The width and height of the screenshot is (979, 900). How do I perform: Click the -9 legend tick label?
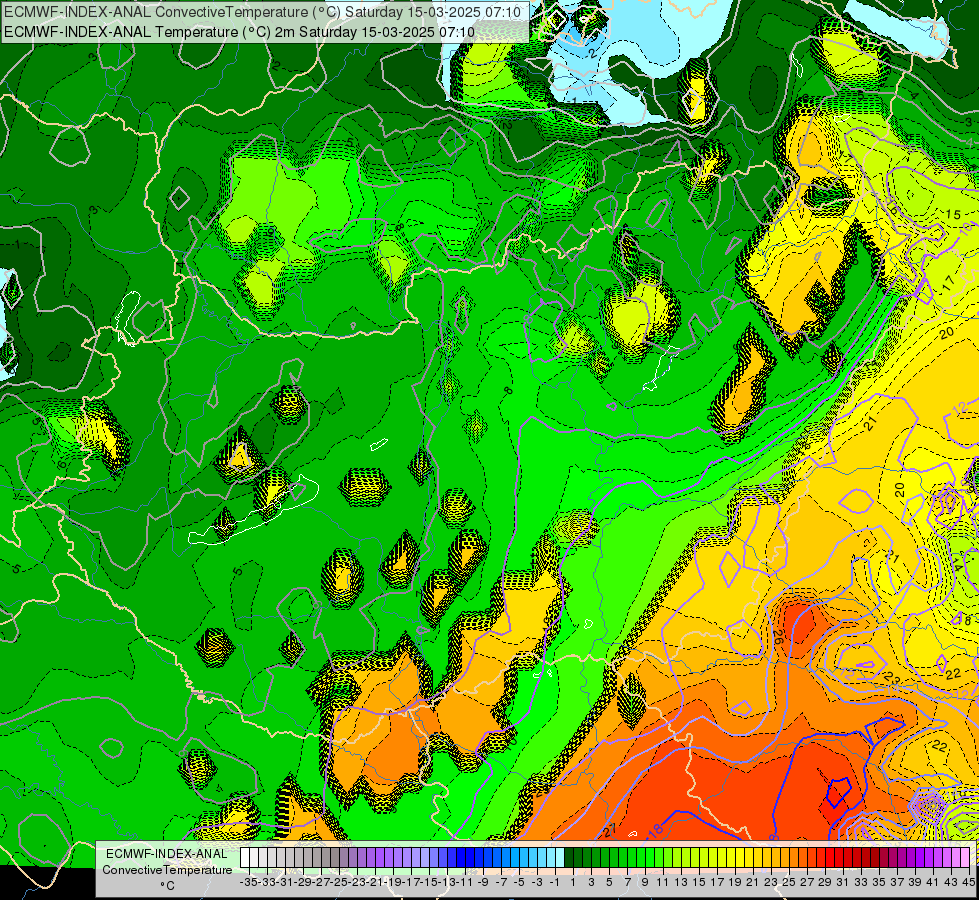483,883
